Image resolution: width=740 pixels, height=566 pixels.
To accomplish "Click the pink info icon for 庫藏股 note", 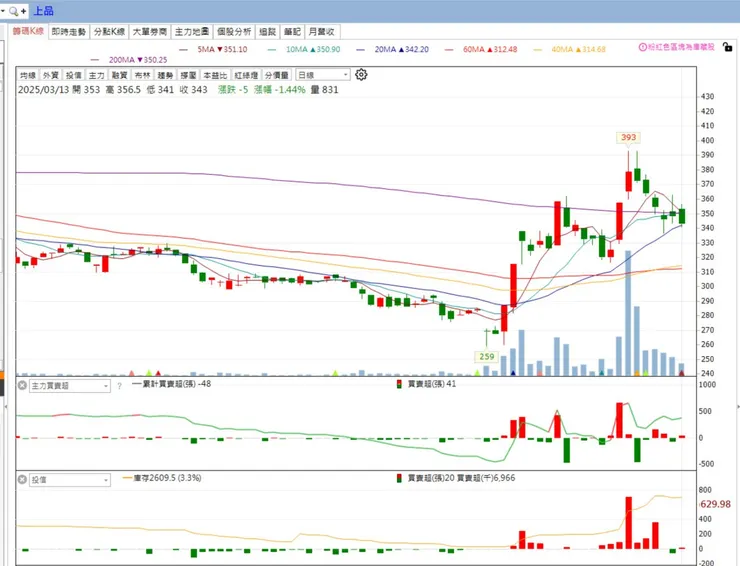I will (642, 47).
